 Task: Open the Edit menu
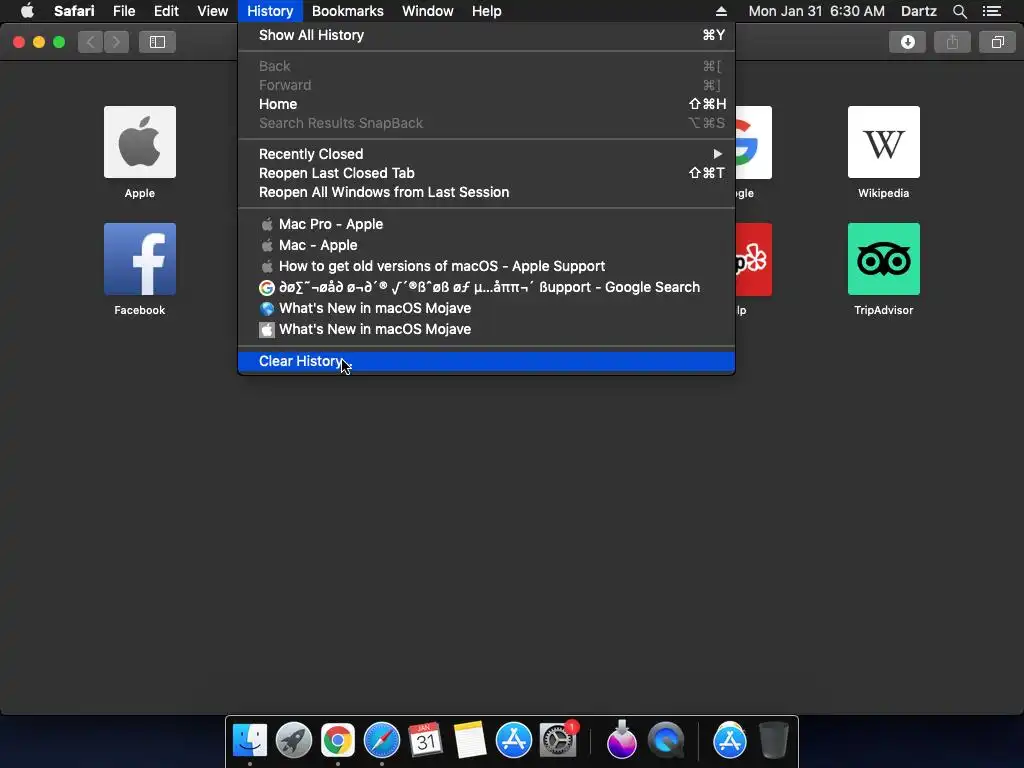tap(166, 11)
